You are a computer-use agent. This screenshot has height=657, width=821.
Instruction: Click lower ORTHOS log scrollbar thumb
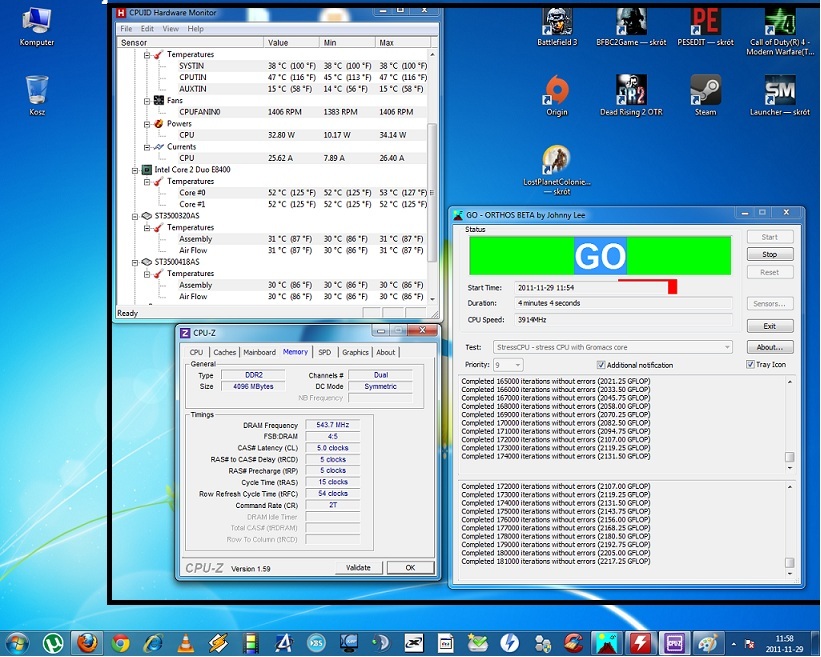click(x=790, y=562)
